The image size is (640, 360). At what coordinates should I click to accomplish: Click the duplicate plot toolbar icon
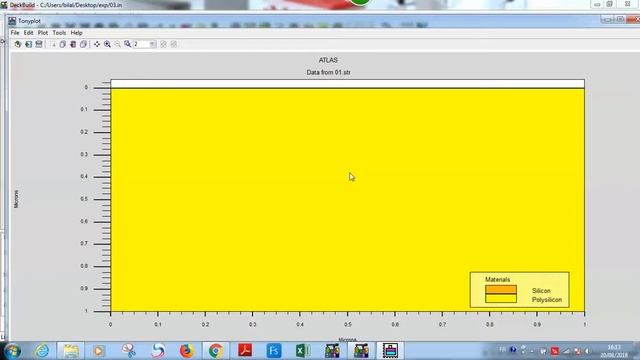tap(83, 44)
